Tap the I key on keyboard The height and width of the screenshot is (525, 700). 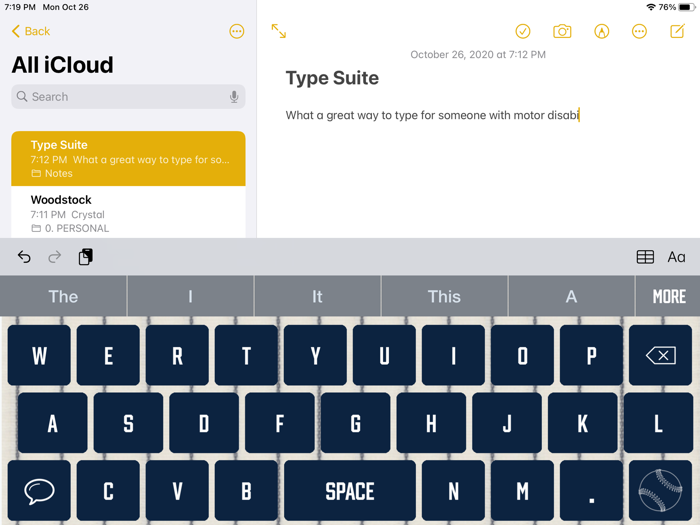453,355
